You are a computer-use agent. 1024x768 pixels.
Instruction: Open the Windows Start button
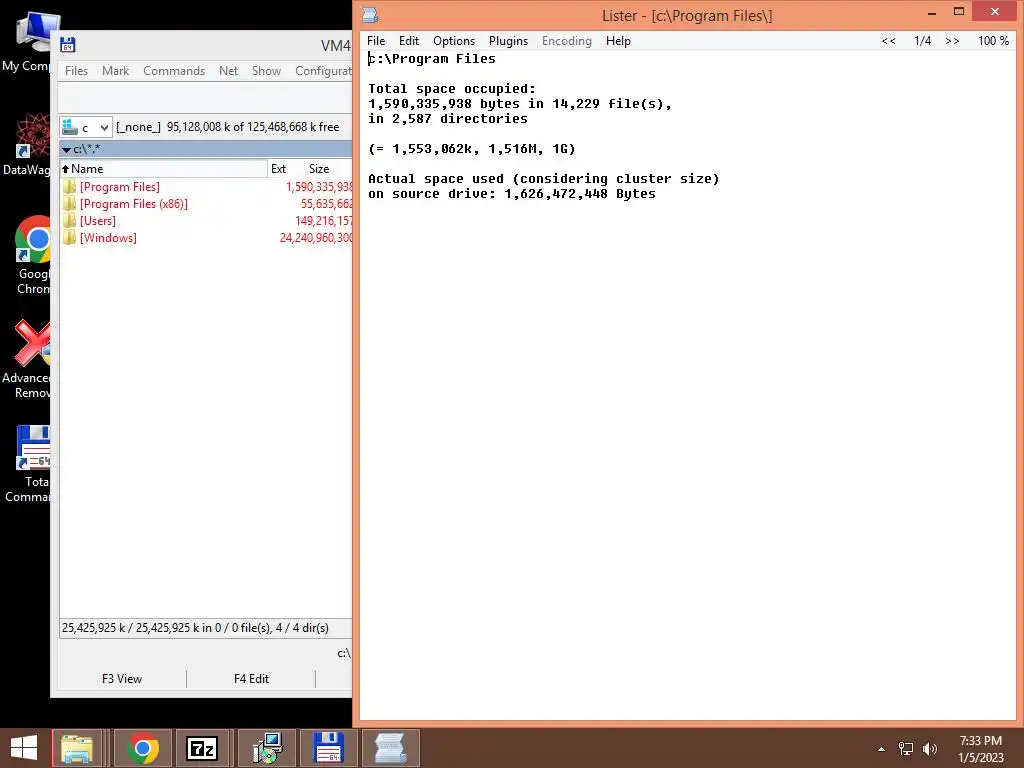(24, 748)
